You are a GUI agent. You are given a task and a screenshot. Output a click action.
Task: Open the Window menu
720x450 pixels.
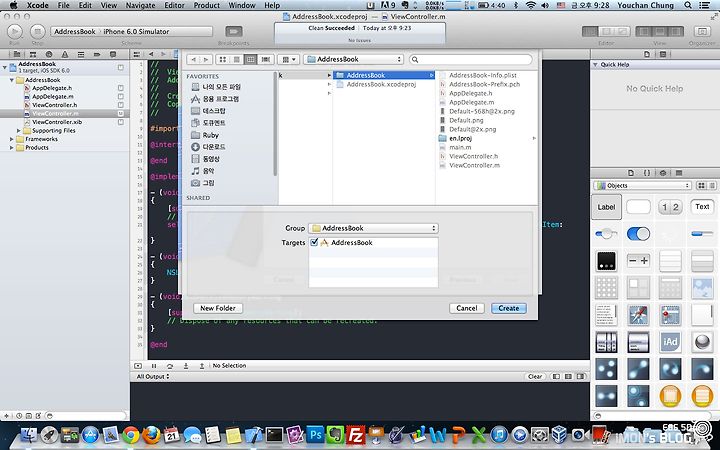click(242, 5)
